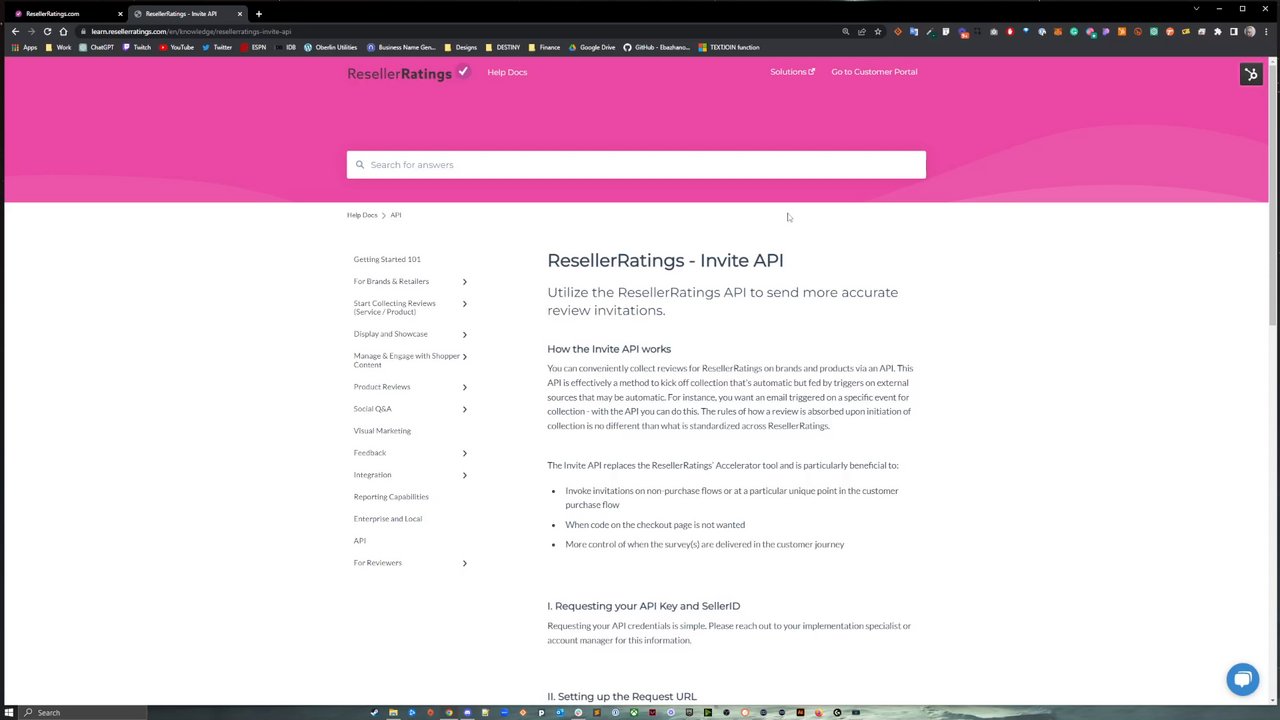Close the ResellerRatings - Invite API tab
The image size is (1280, 720).
240,14
